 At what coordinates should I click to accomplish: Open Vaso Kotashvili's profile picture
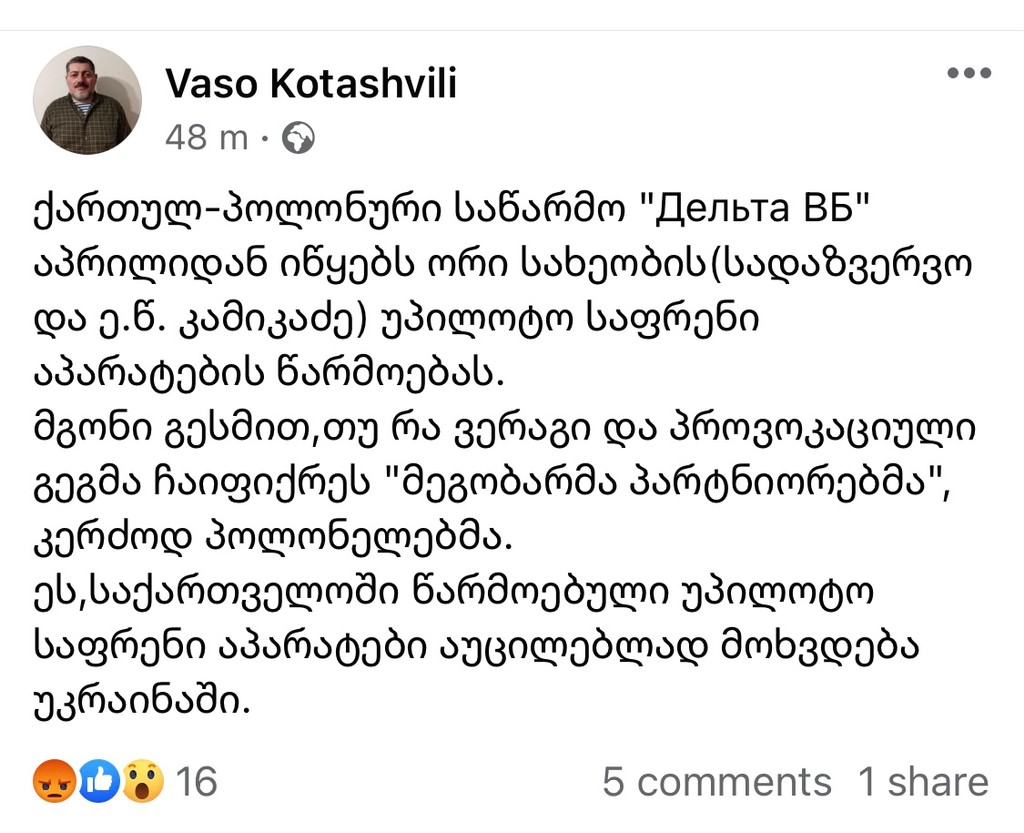[x=87, y=100]
